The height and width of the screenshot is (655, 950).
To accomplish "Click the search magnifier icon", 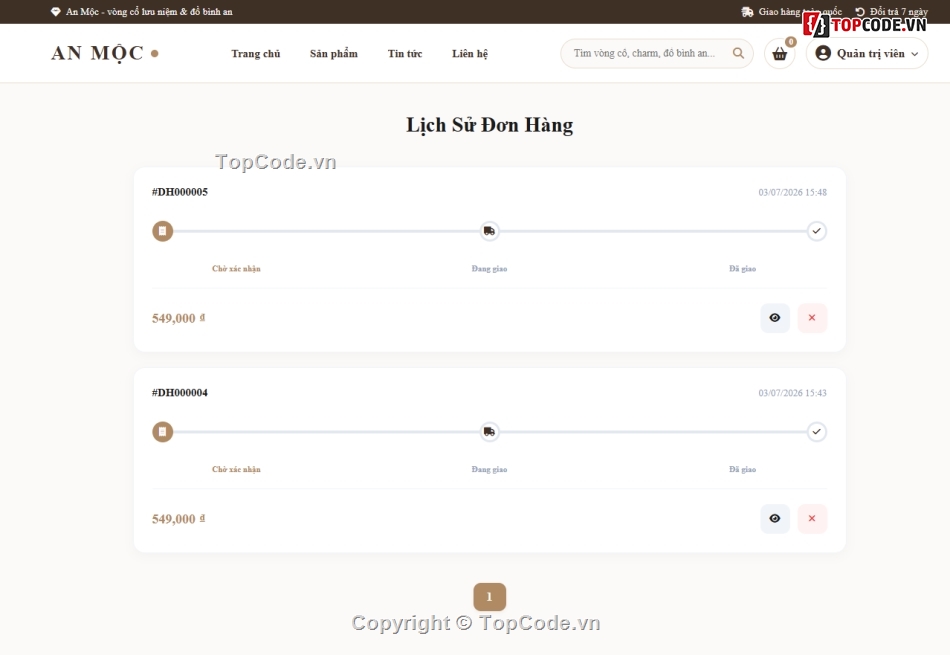I will coord(738,53).
